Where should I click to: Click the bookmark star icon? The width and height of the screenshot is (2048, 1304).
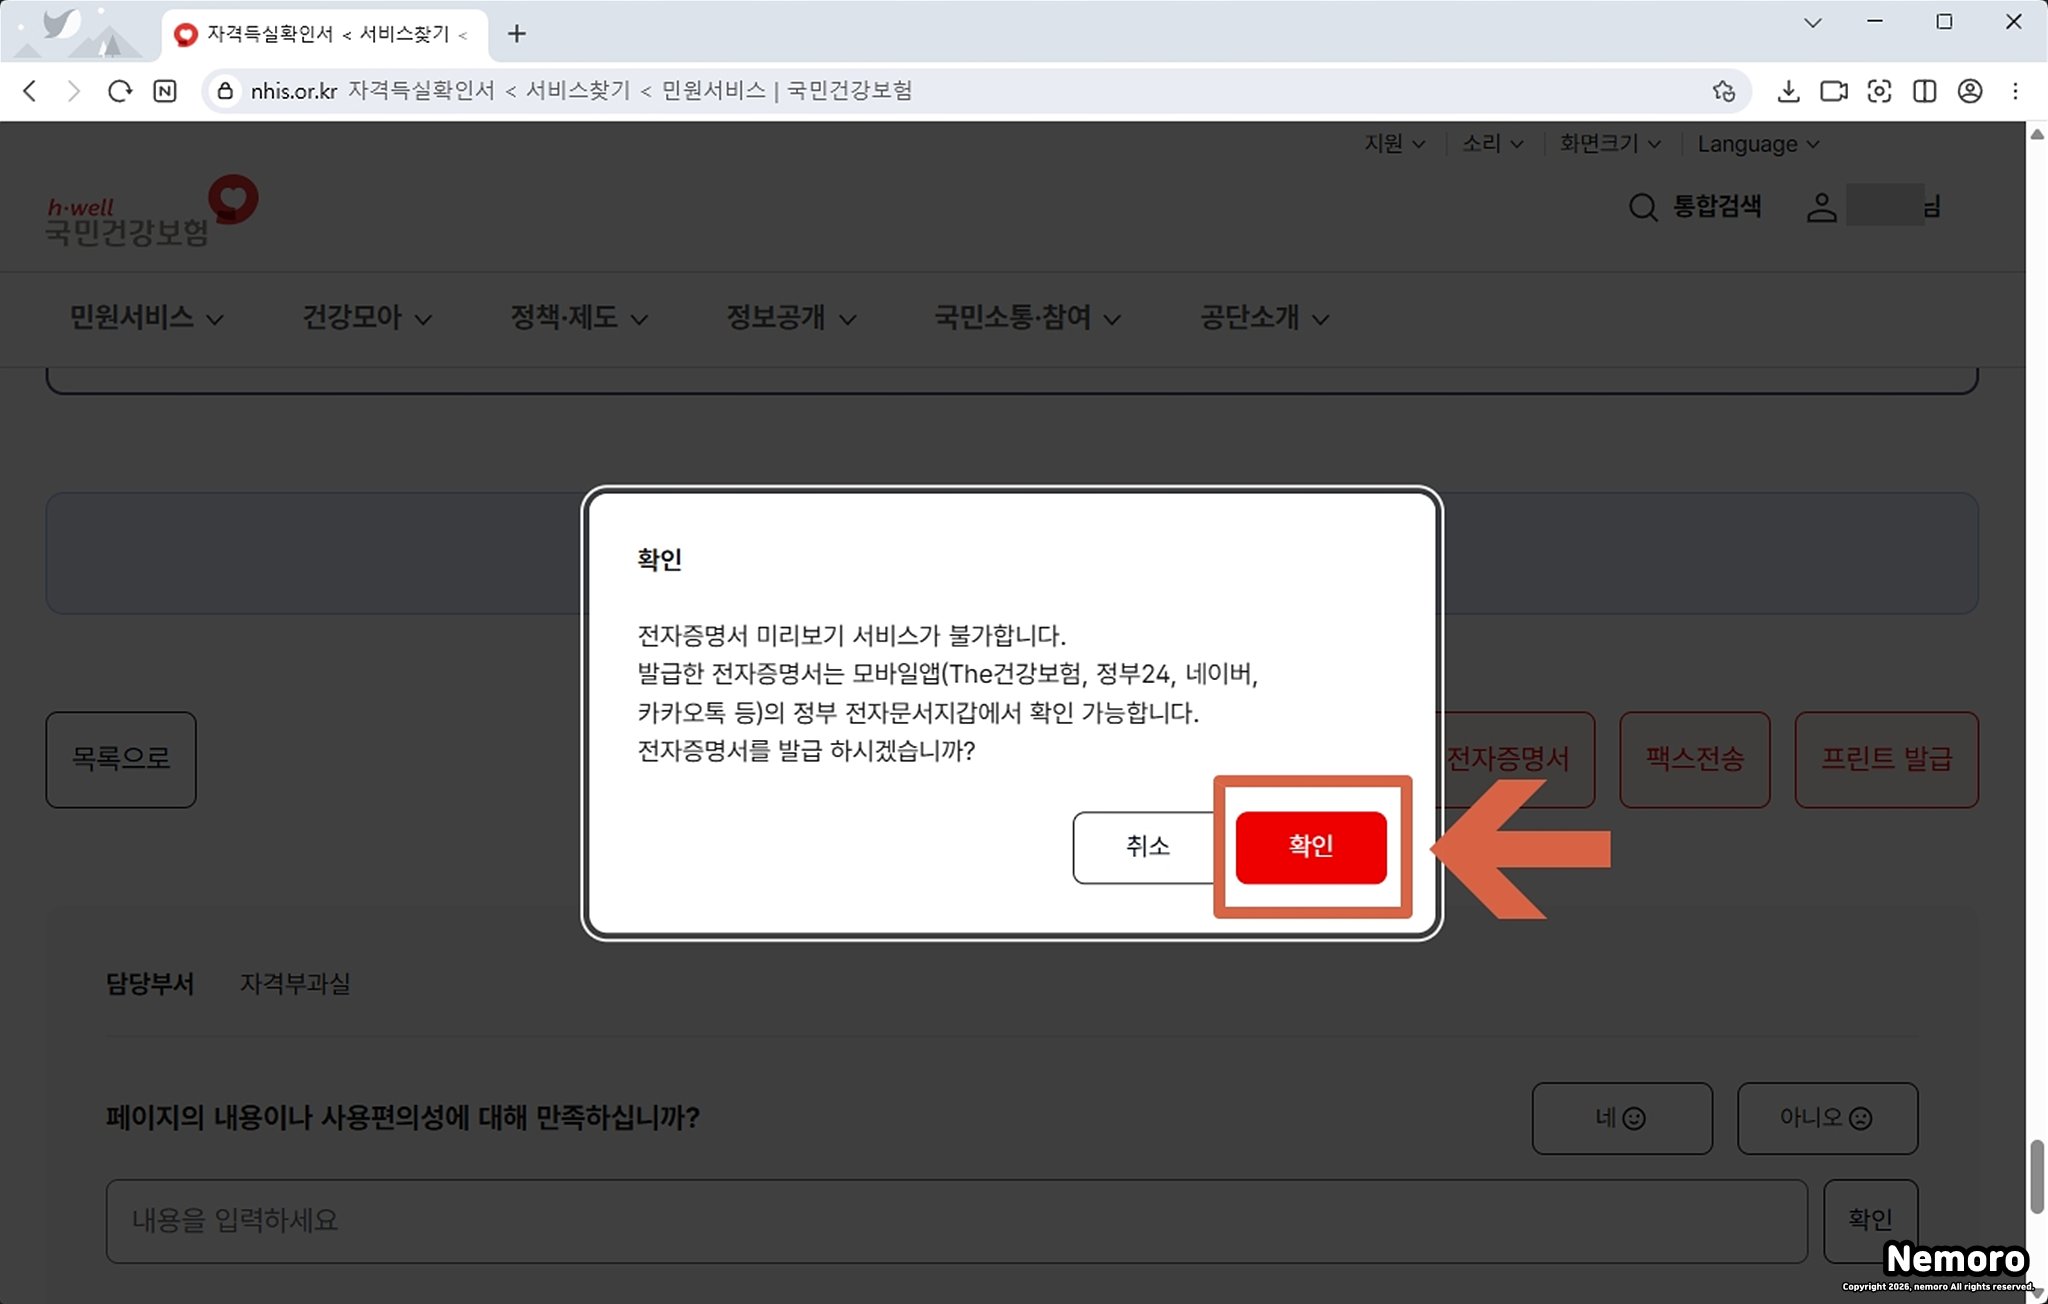[x=1723, y=91]
